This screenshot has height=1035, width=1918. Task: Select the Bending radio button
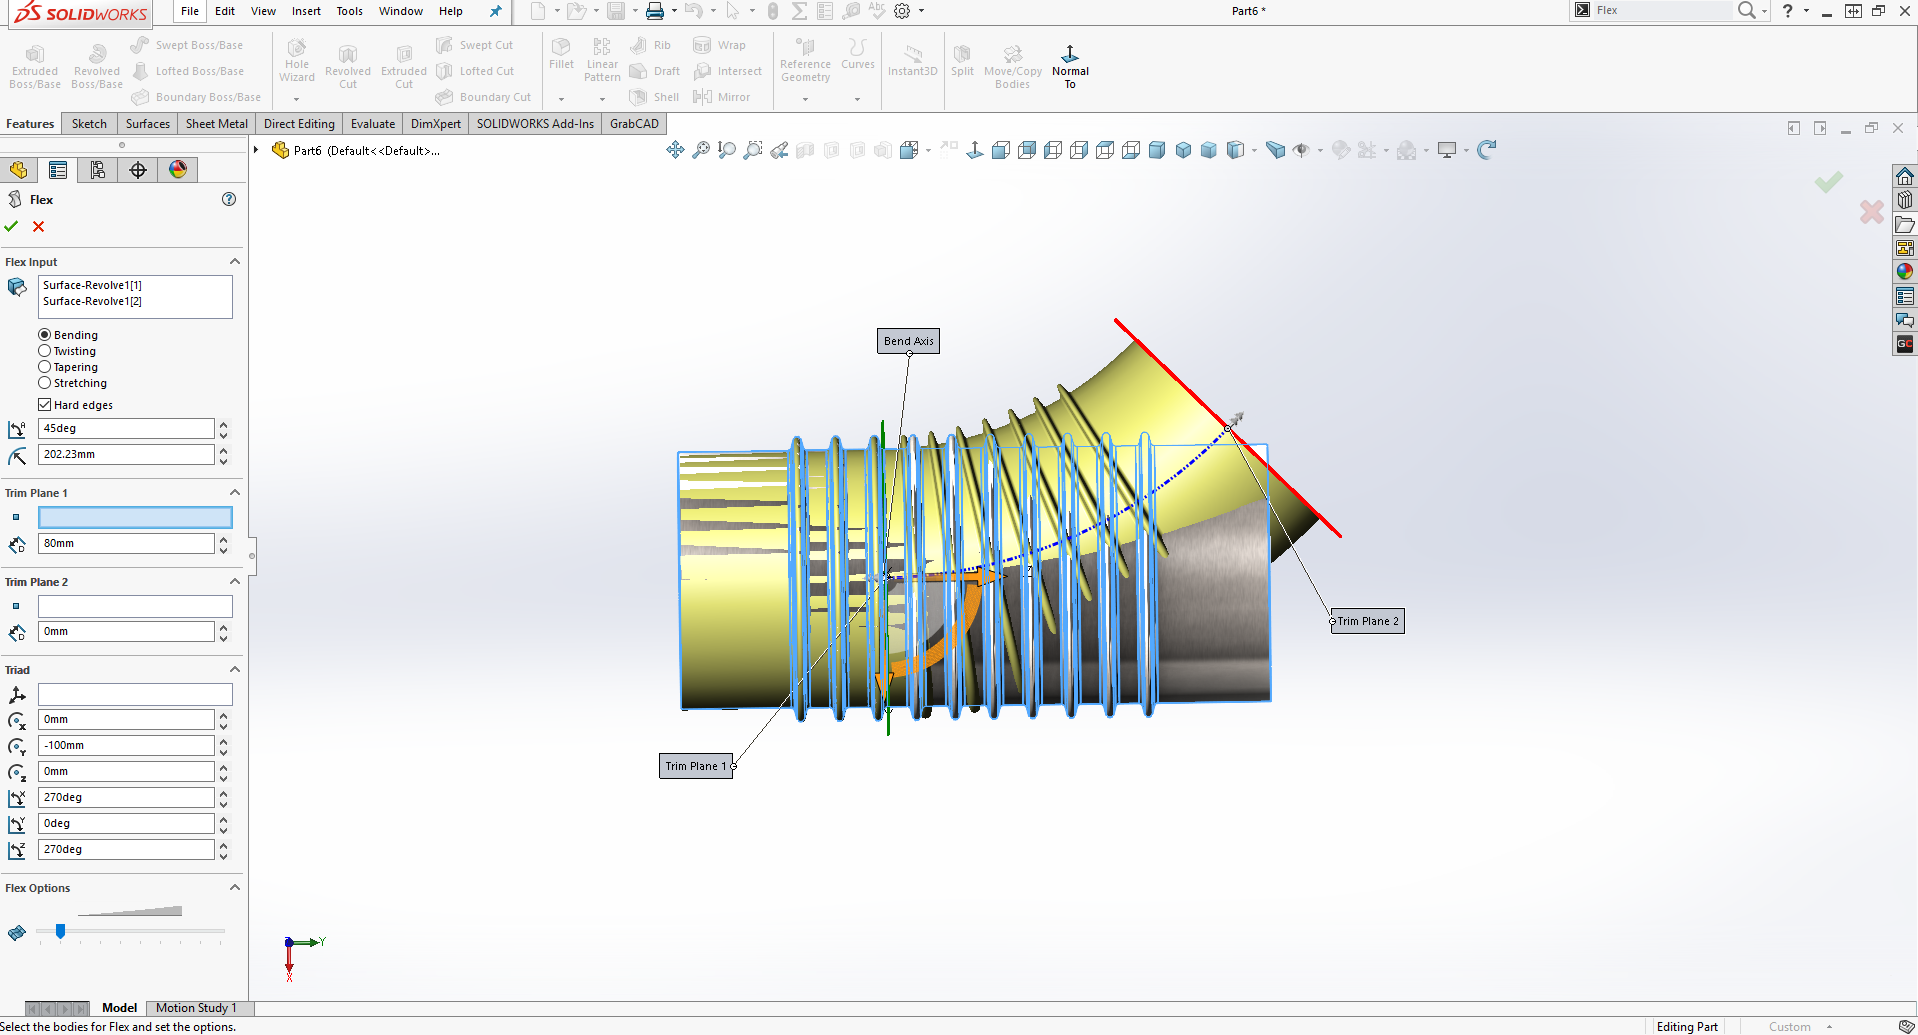[x=45, y=335]
